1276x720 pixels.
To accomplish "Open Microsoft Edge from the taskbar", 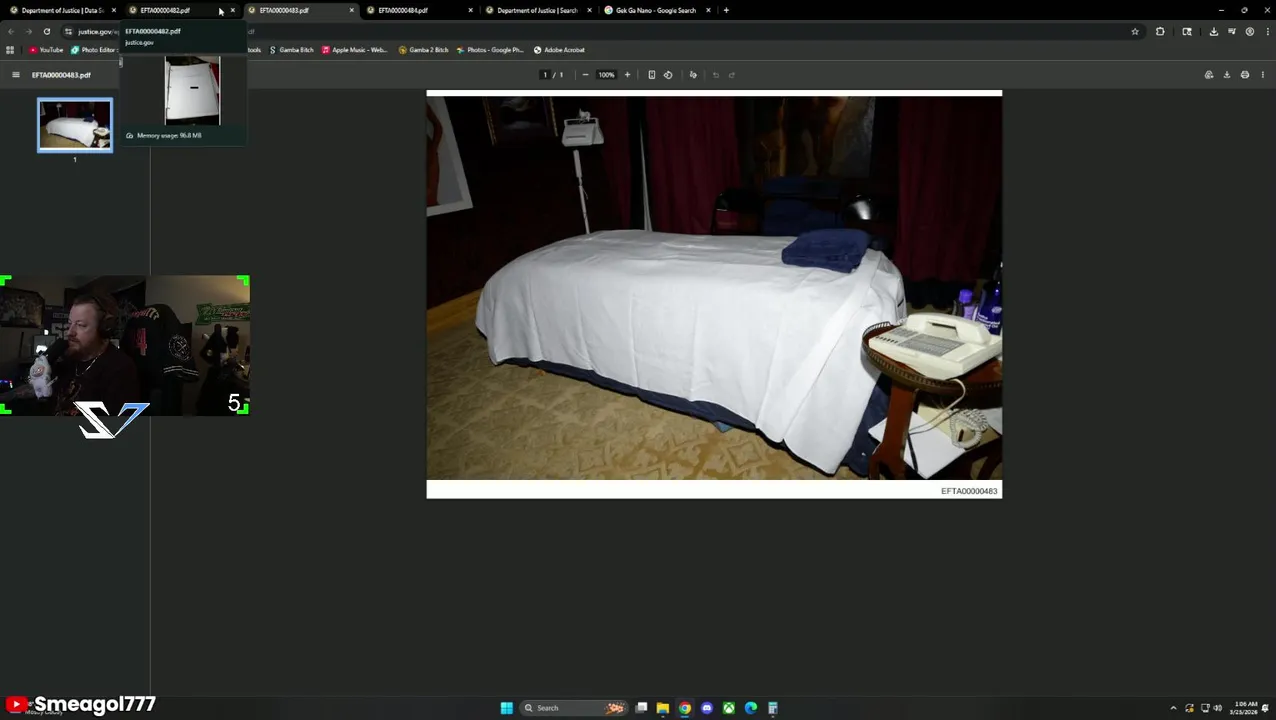I will pos(751,708).
